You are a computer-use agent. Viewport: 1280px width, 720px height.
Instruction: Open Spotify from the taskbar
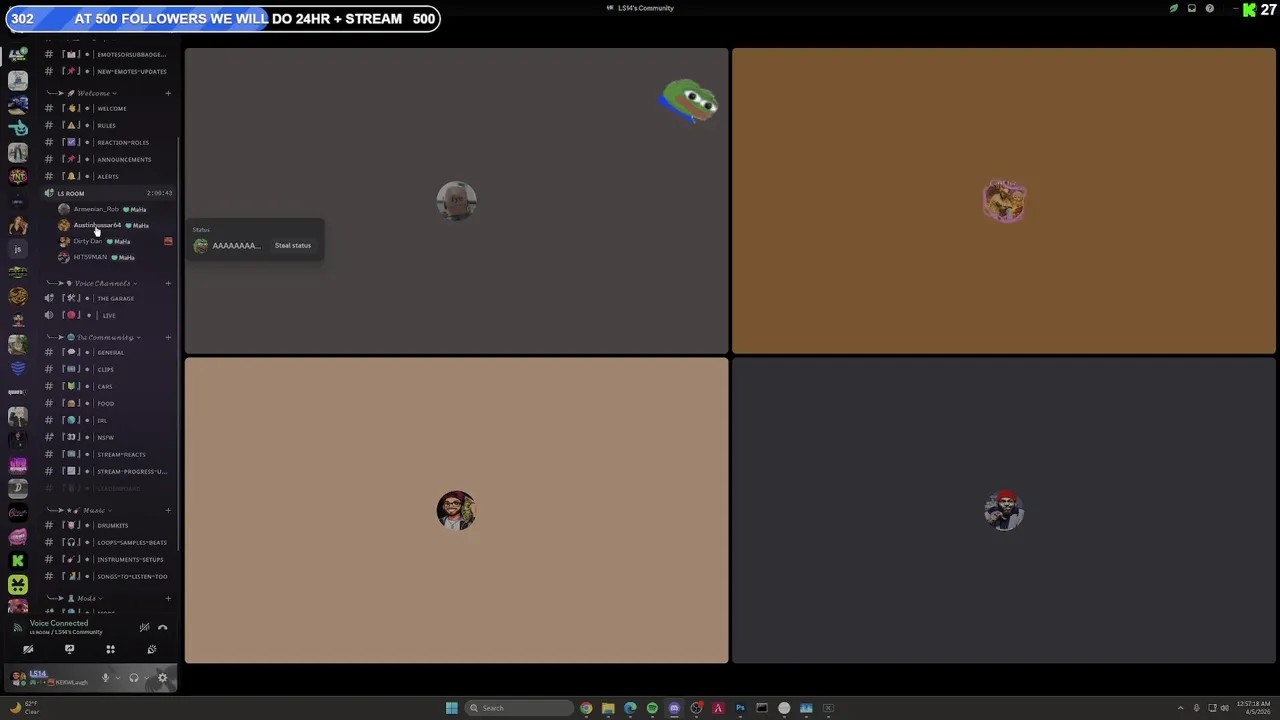tap(652, 708)
